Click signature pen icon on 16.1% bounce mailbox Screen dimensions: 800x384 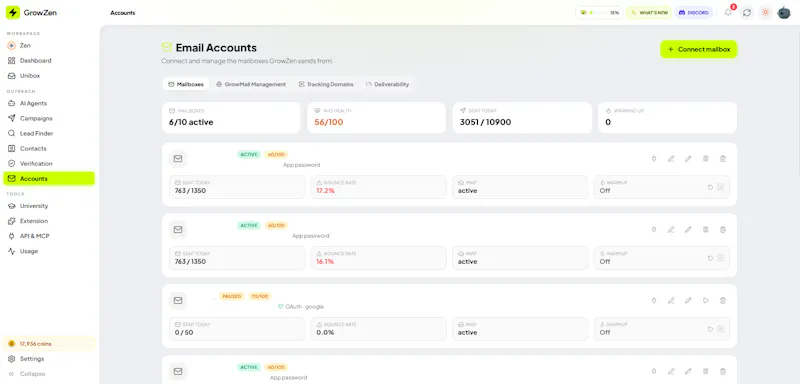[671, 229]
